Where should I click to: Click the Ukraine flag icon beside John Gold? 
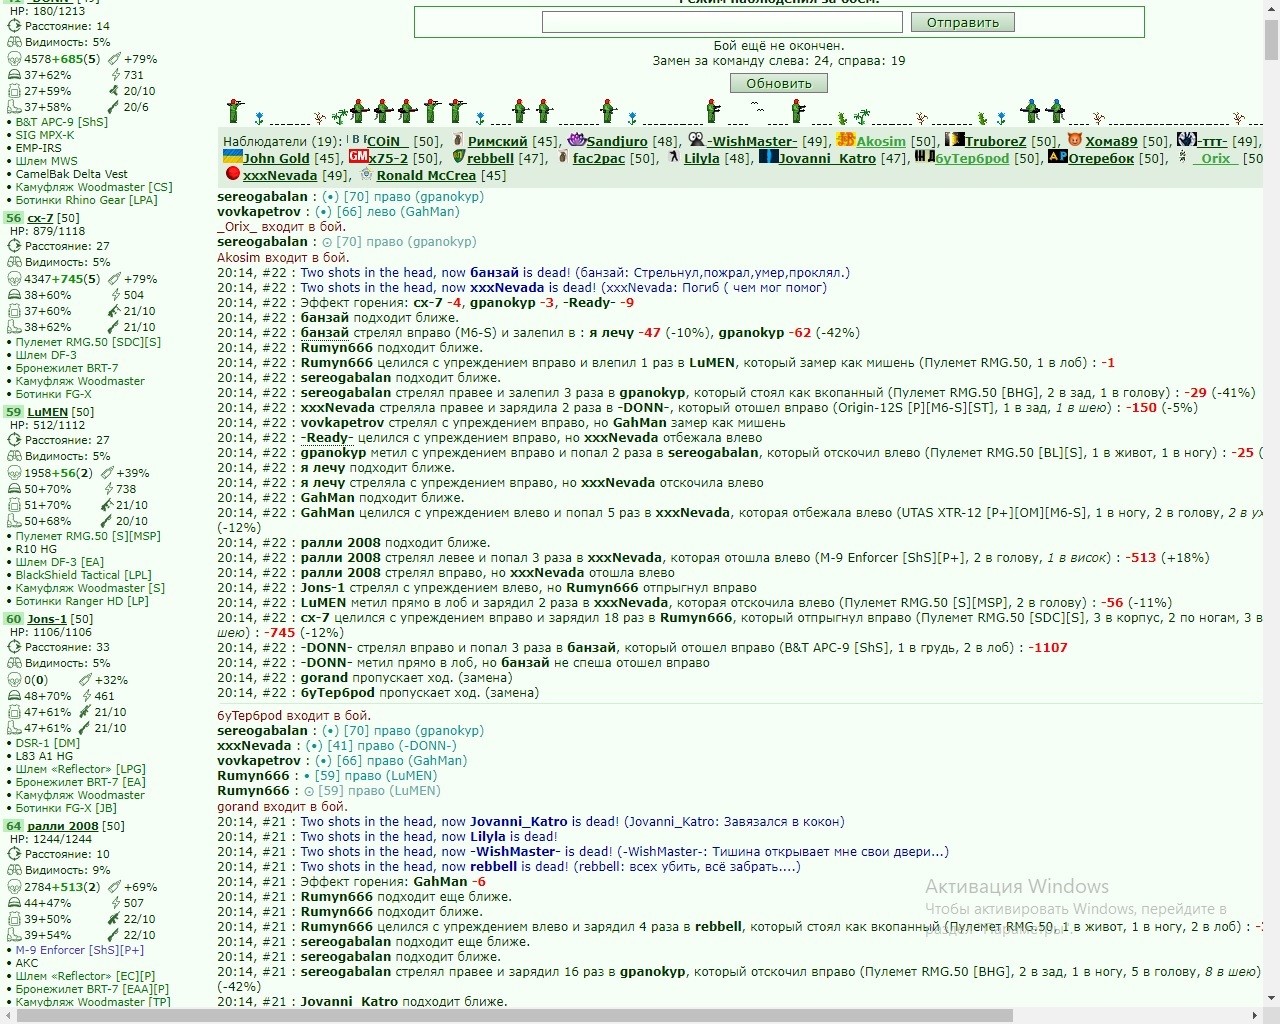(232, 157)
